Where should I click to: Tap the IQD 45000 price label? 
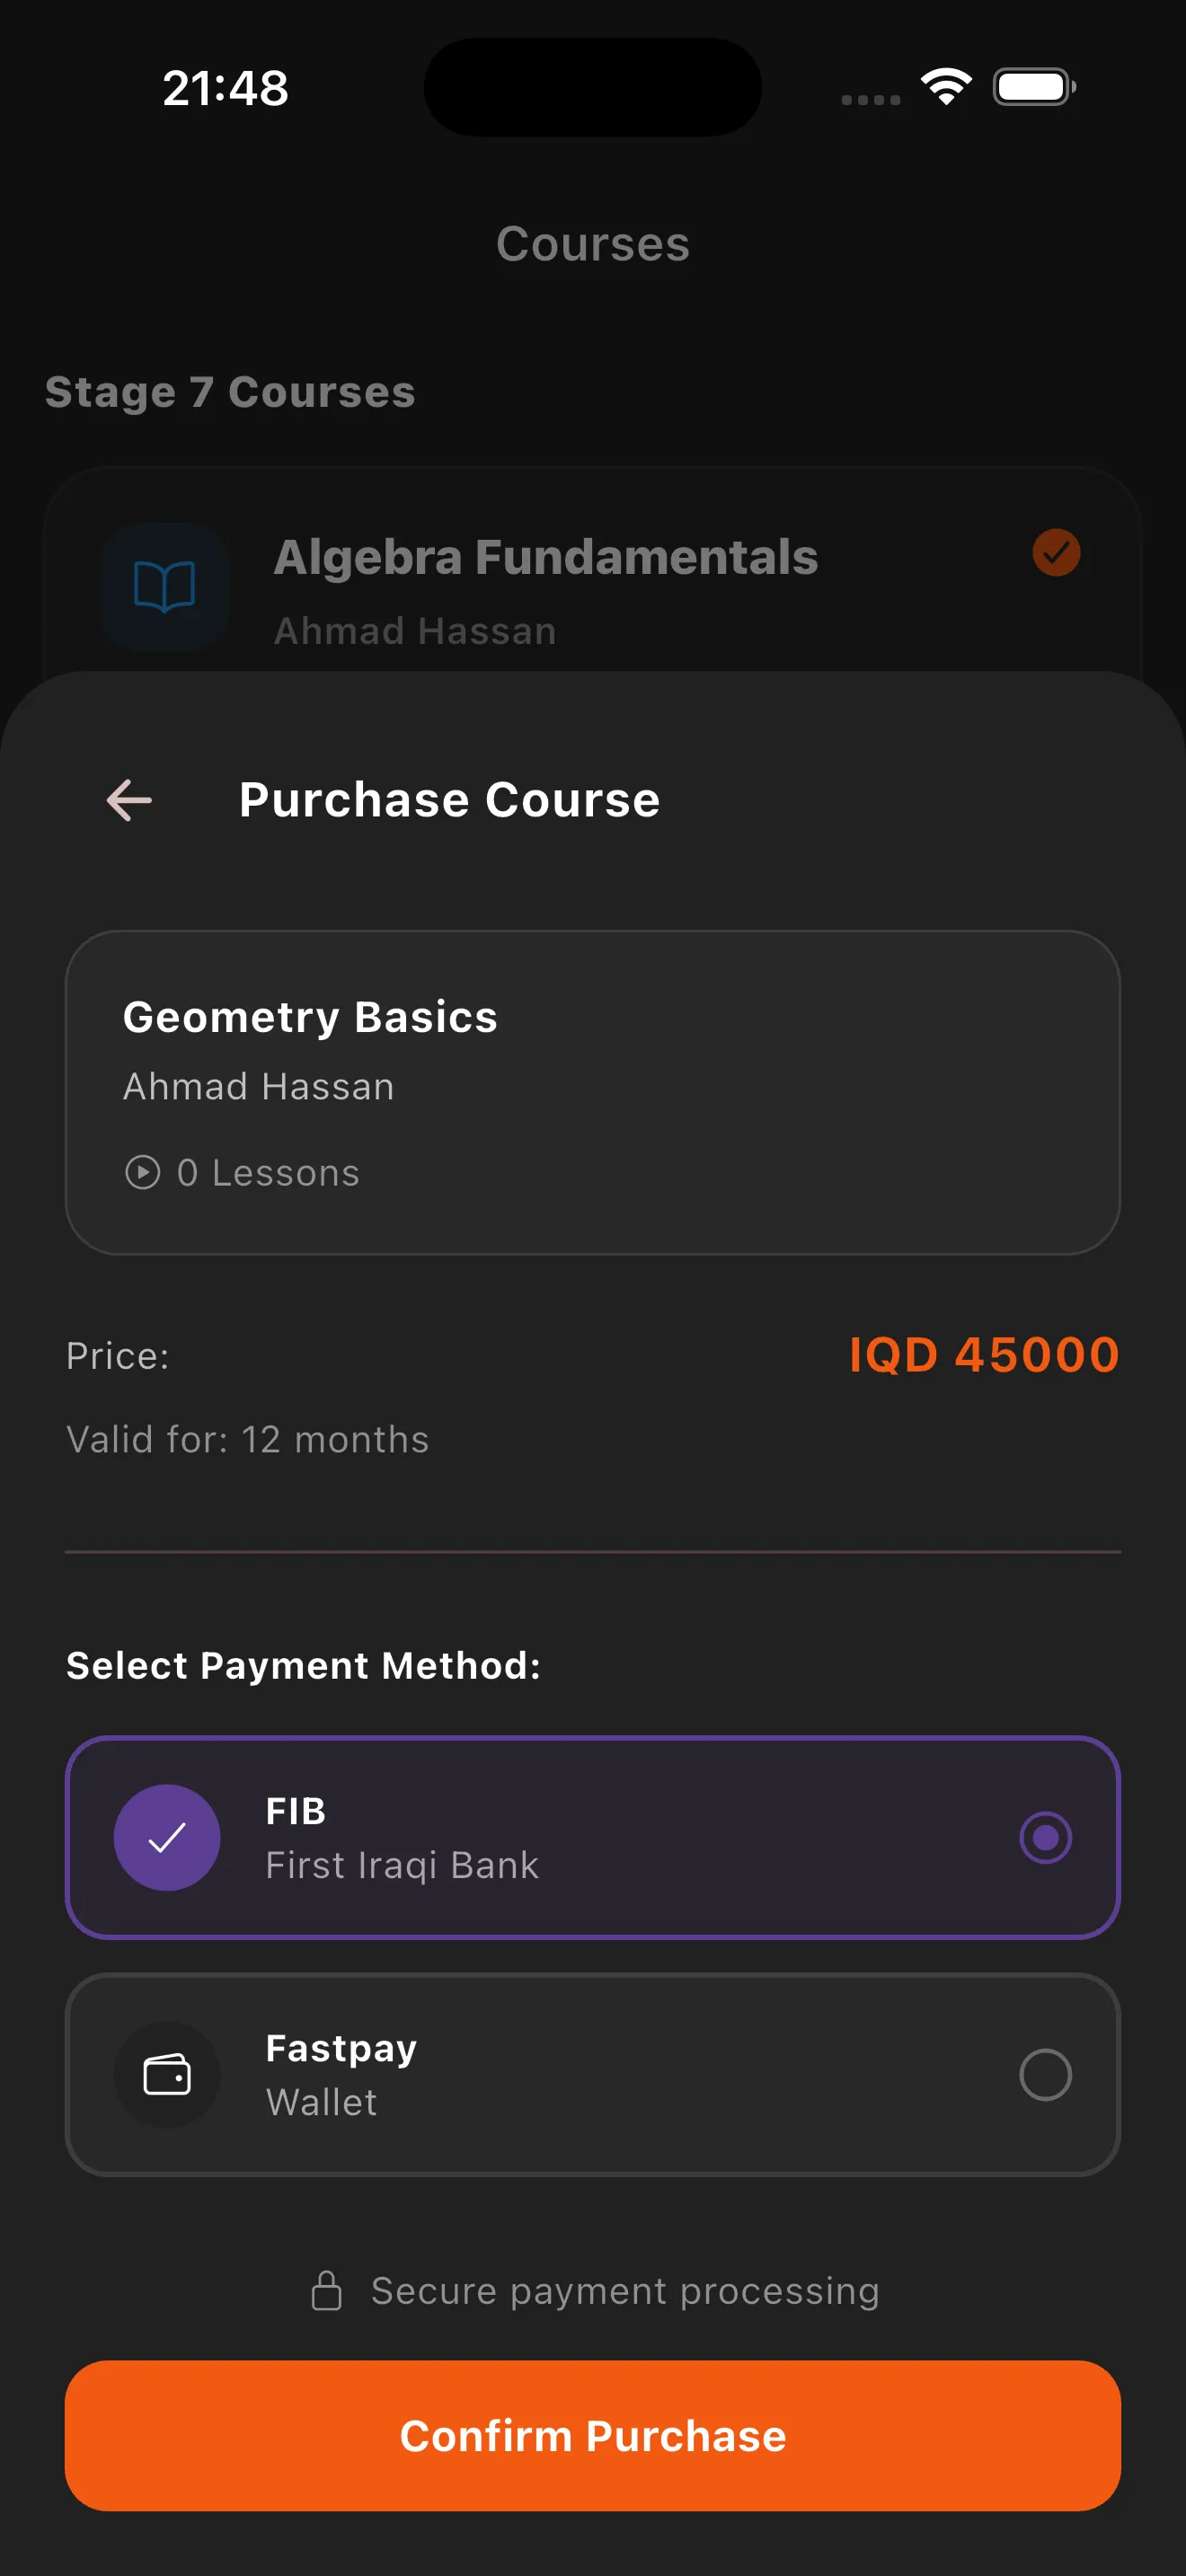click(984, 1355)
